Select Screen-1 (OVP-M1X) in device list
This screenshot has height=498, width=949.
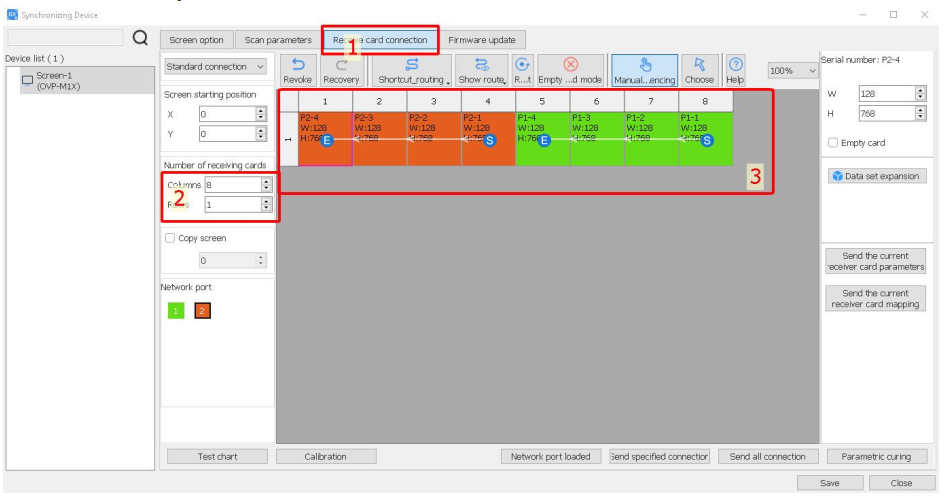coord(87,80)
